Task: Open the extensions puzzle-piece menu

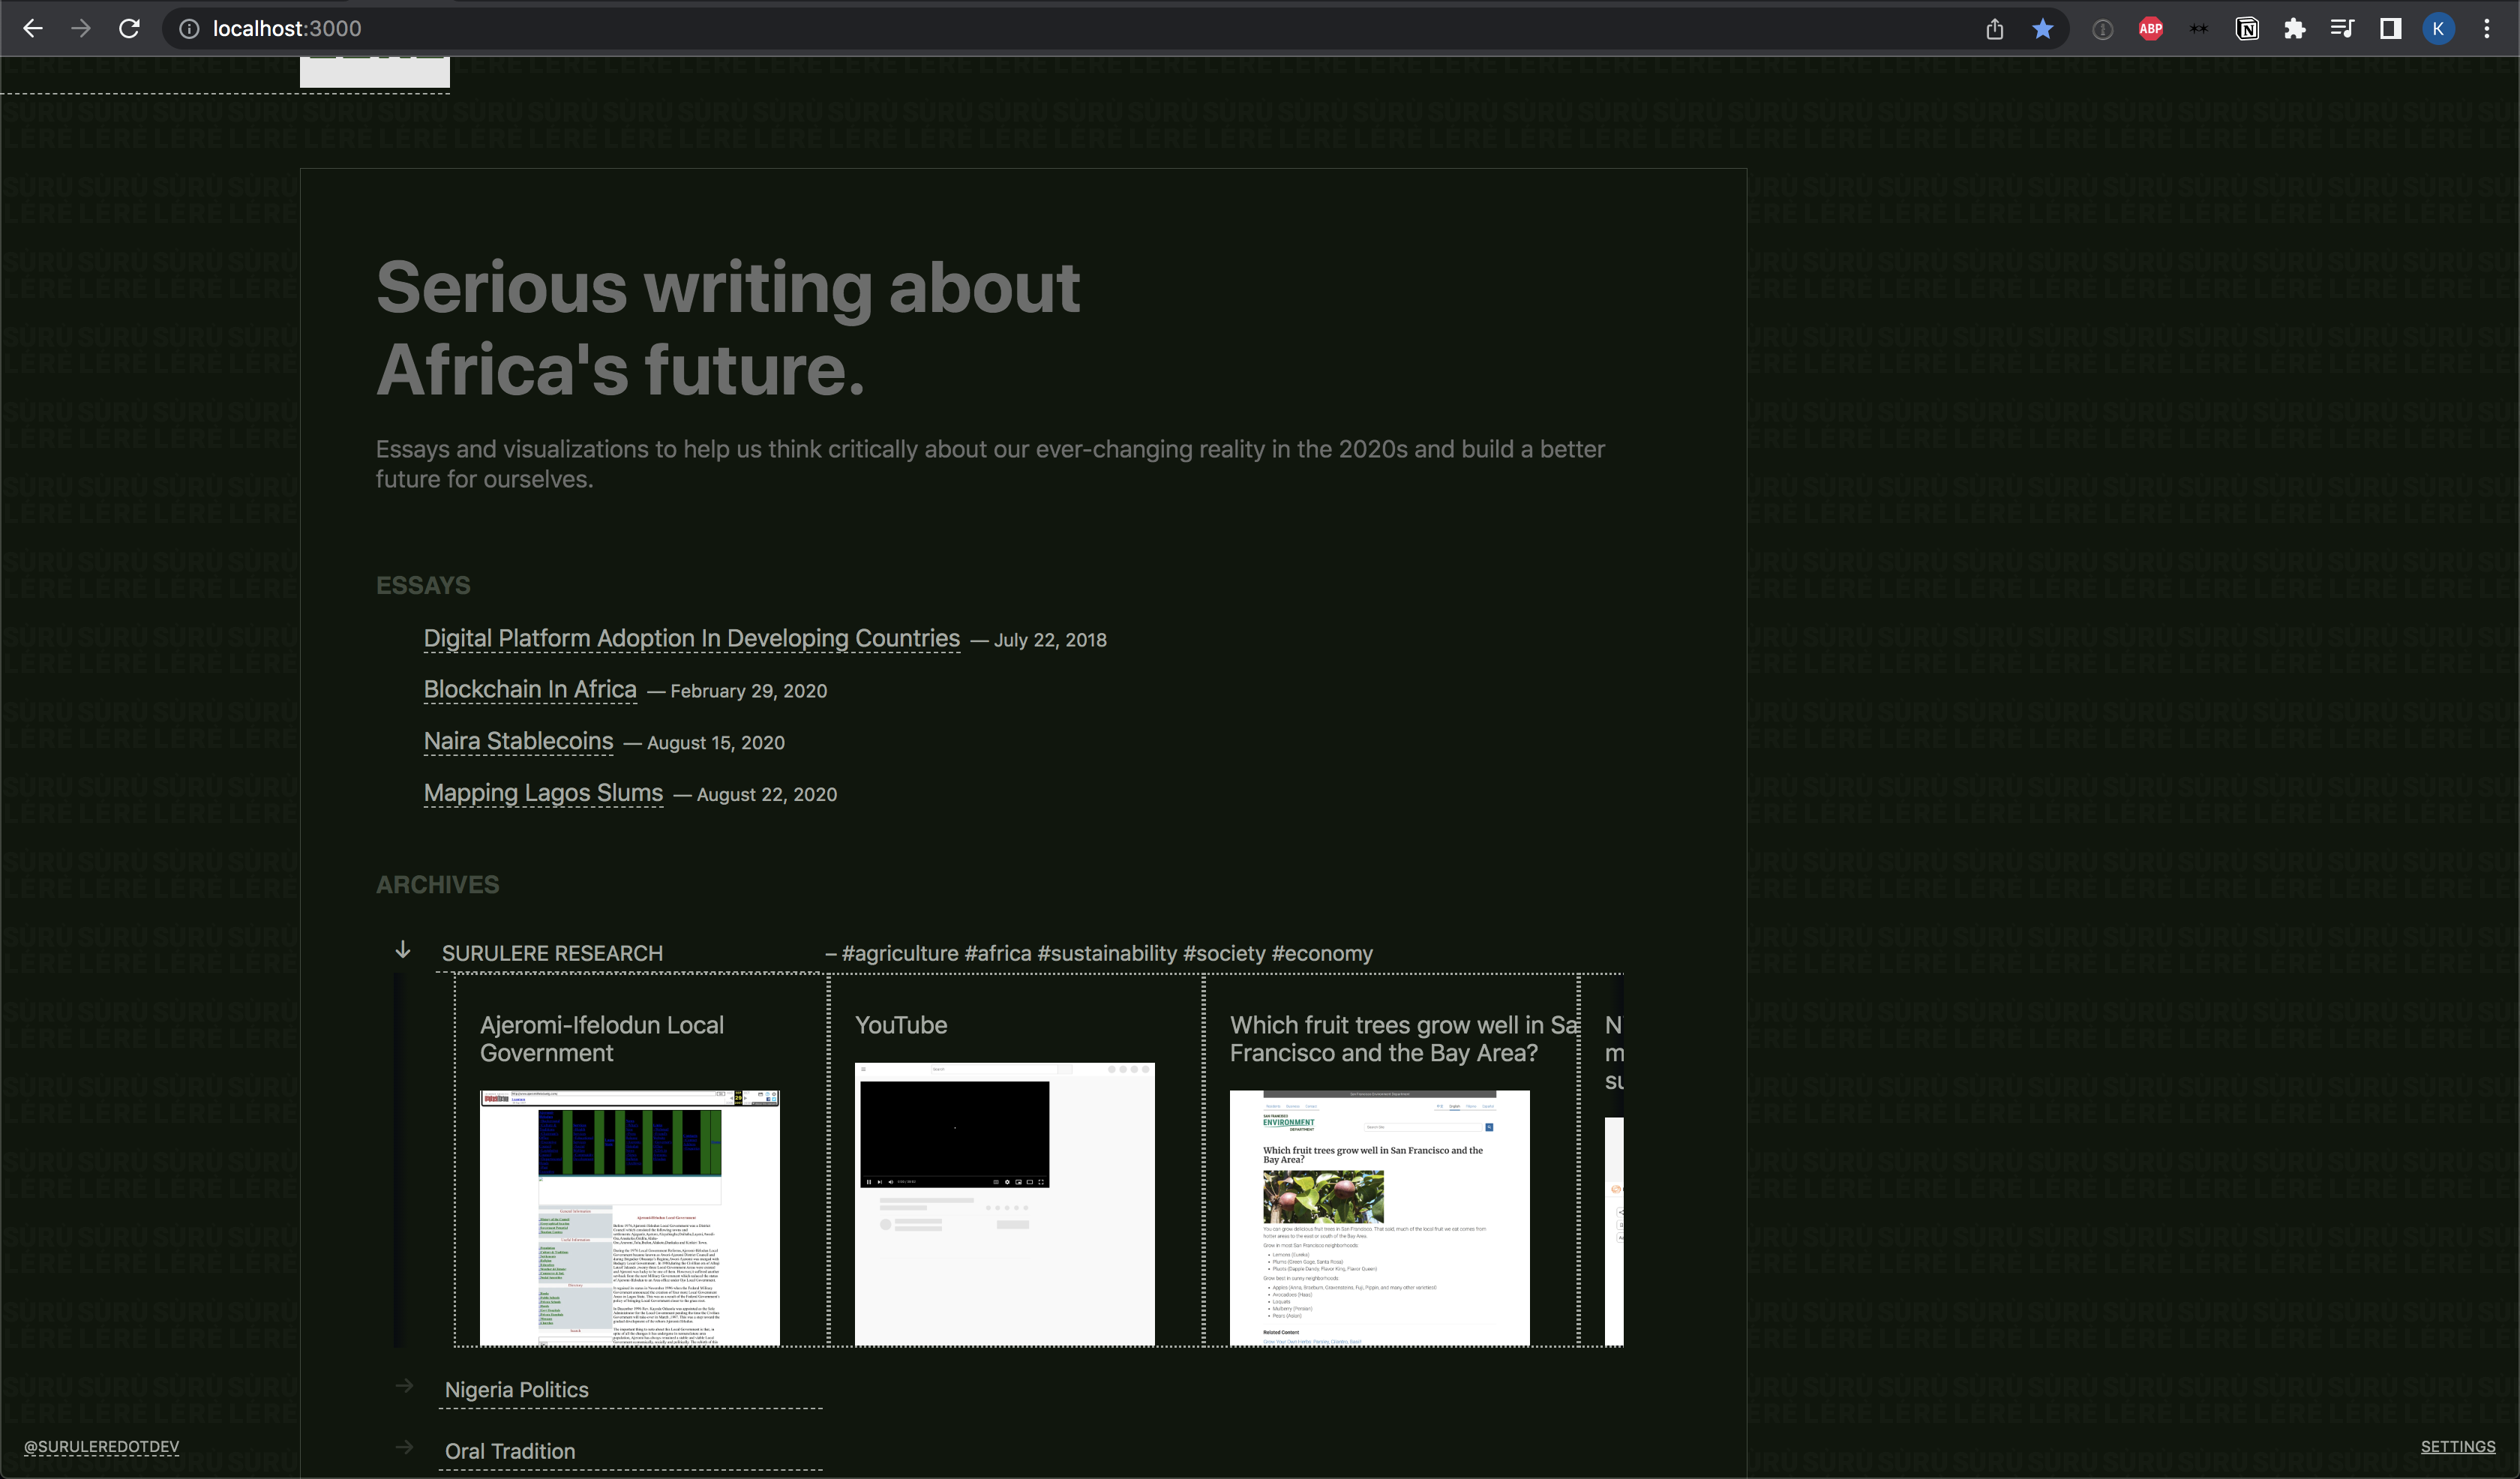Action: pyautogui.click(x=2295, y=28)
